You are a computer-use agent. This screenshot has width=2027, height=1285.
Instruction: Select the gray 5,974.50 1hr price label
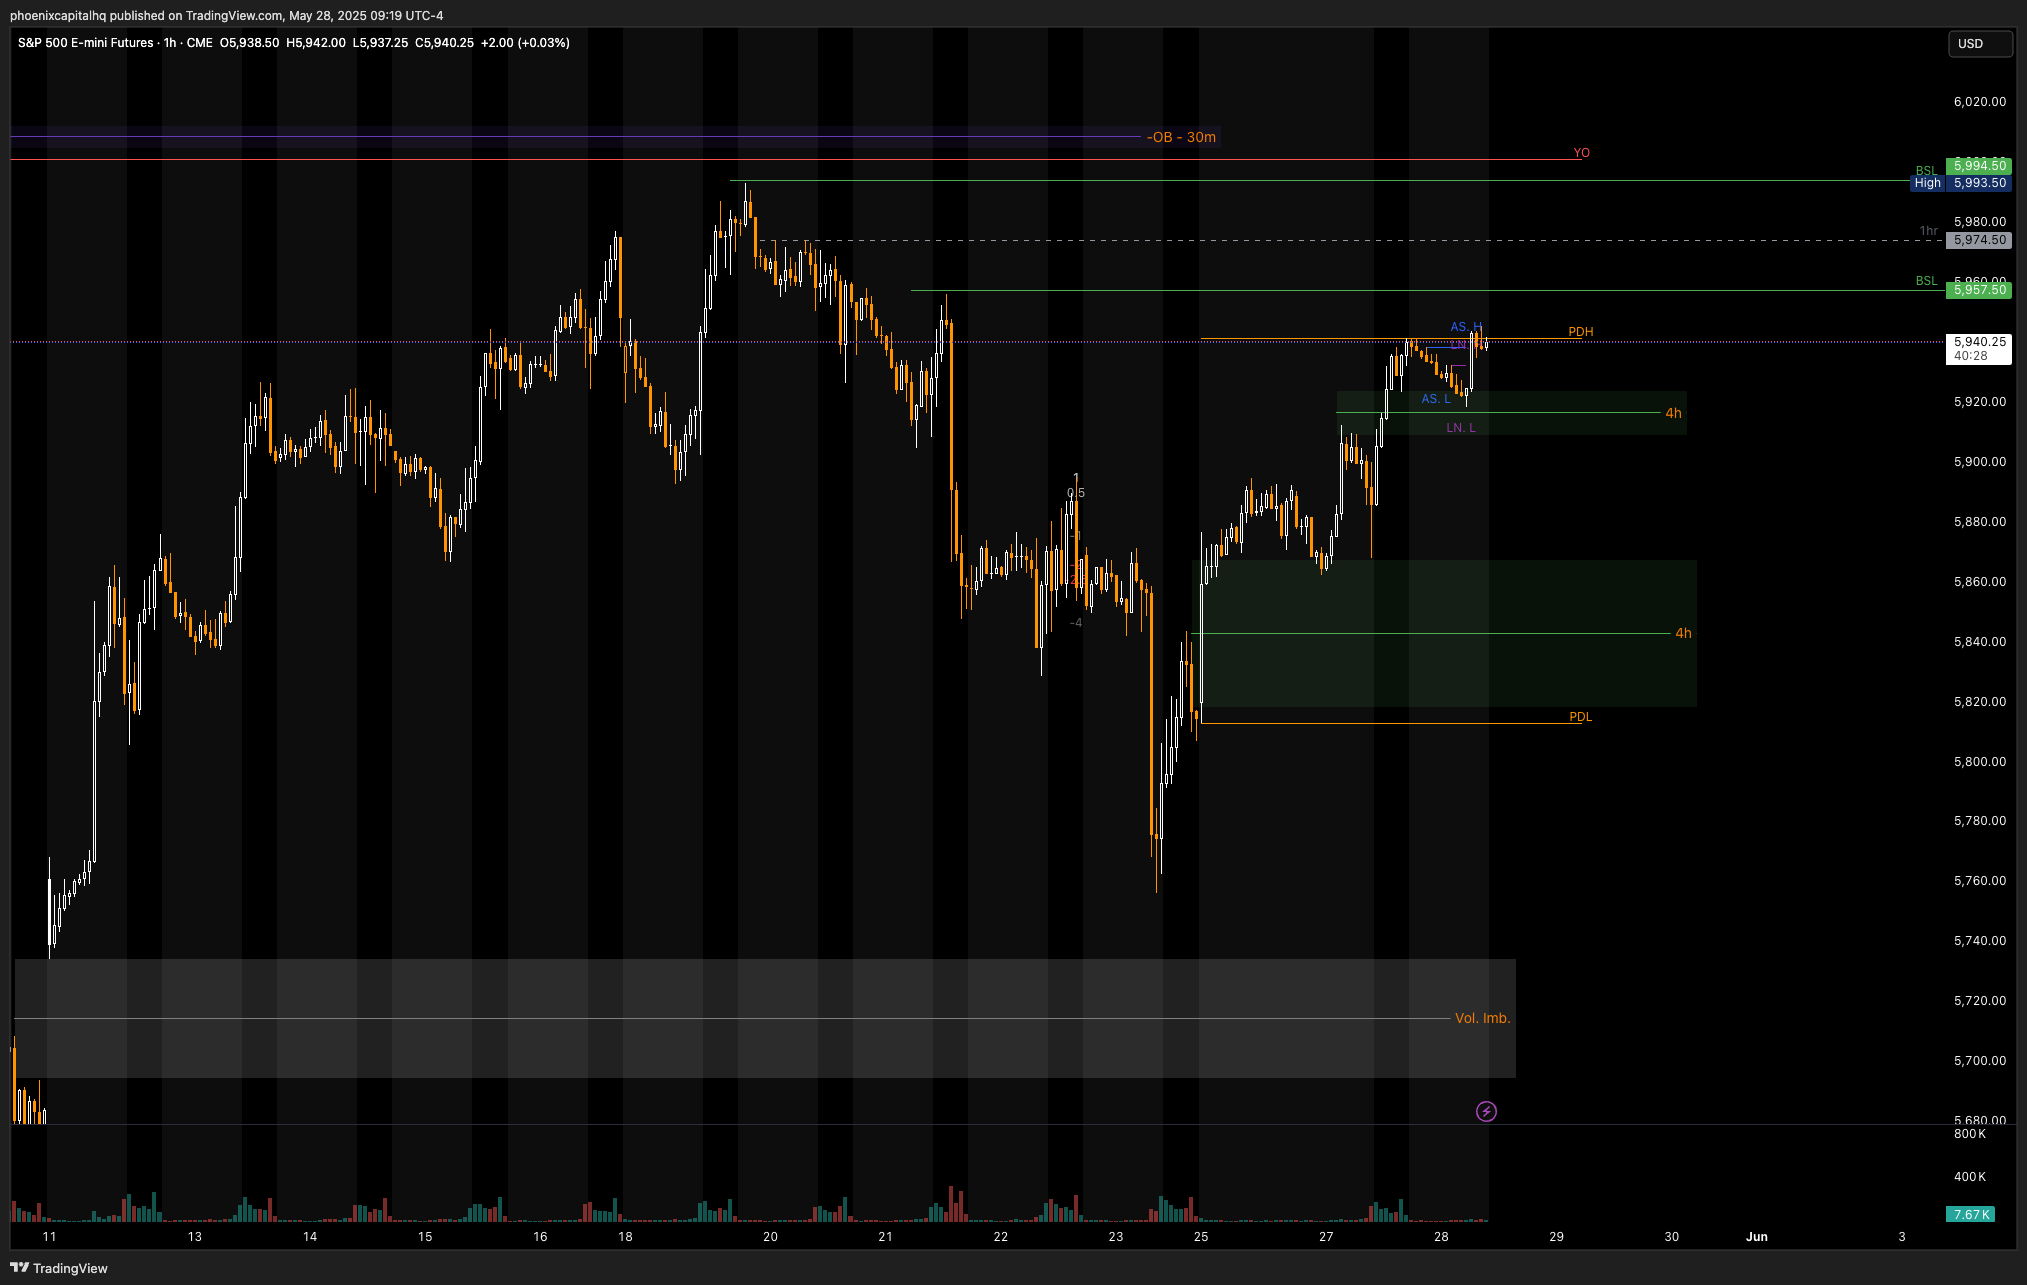tap(1979, 240)
